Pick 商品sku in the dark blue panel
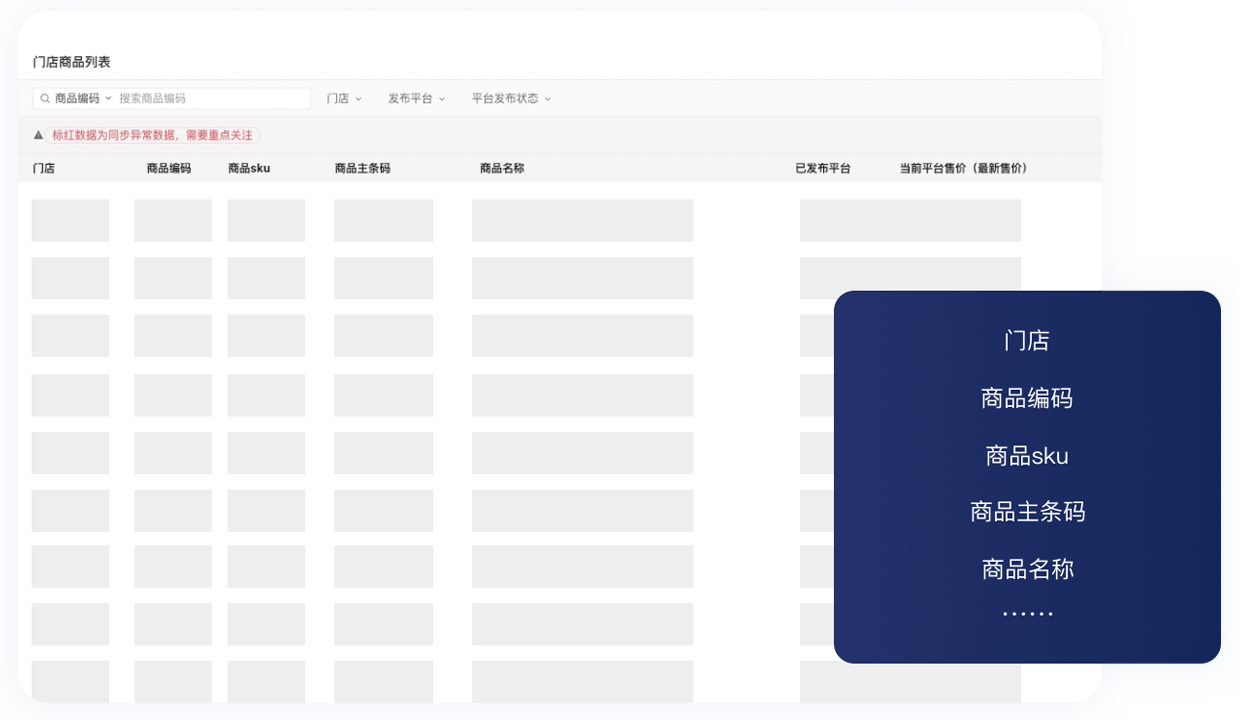Screen dimensions: 1240x720 [x=1027, y=456]
